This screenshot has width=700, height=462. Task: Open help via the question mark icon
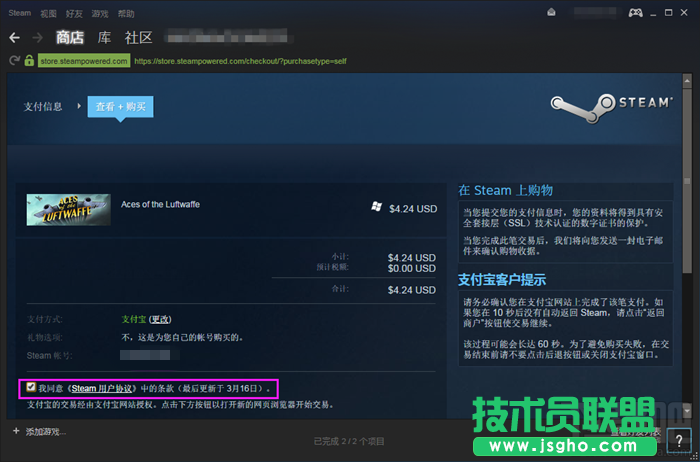pyautogui.click(x=679, y=441)
